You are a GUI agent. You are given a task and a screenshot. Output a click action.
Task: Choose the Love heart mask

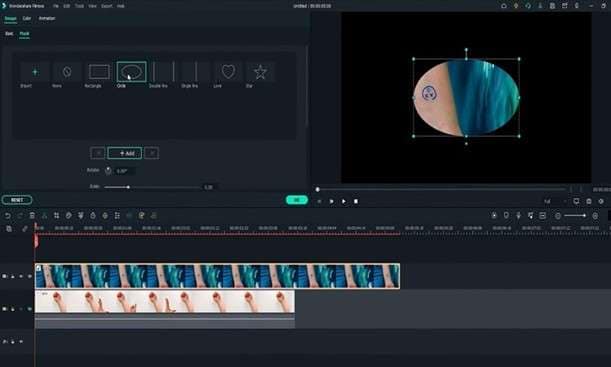pos(228,72)
